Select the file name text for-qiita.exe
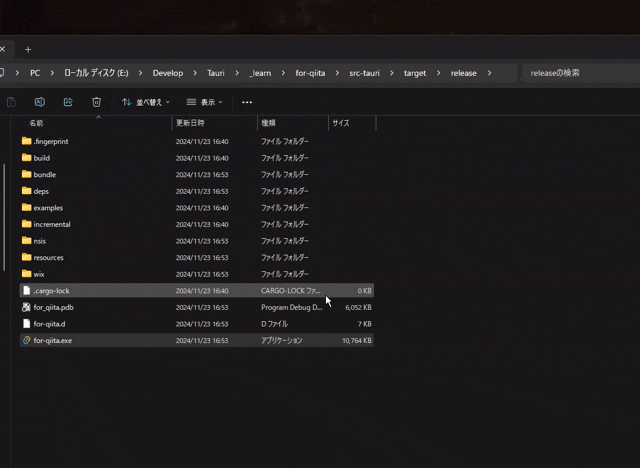Screen dimensions: 640x468 click(53, 340)
